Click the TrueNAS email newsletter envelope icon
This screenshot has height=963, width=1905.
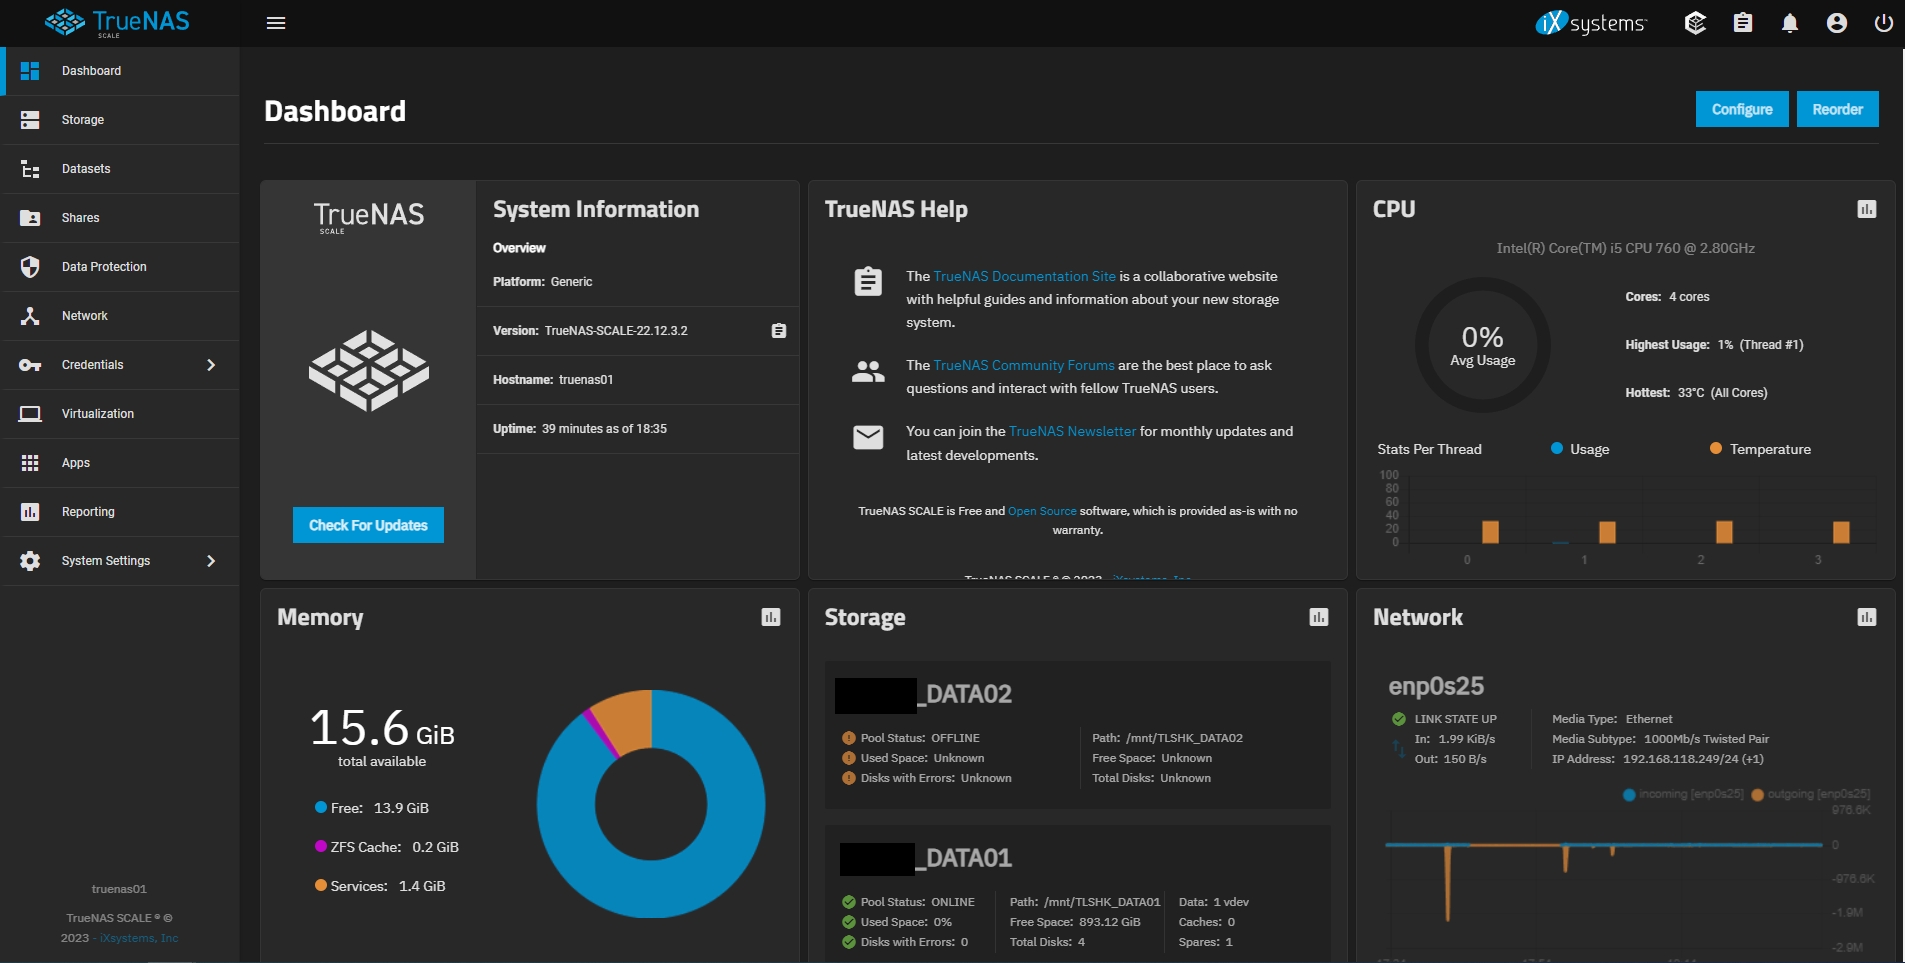[x=868, y=437]
